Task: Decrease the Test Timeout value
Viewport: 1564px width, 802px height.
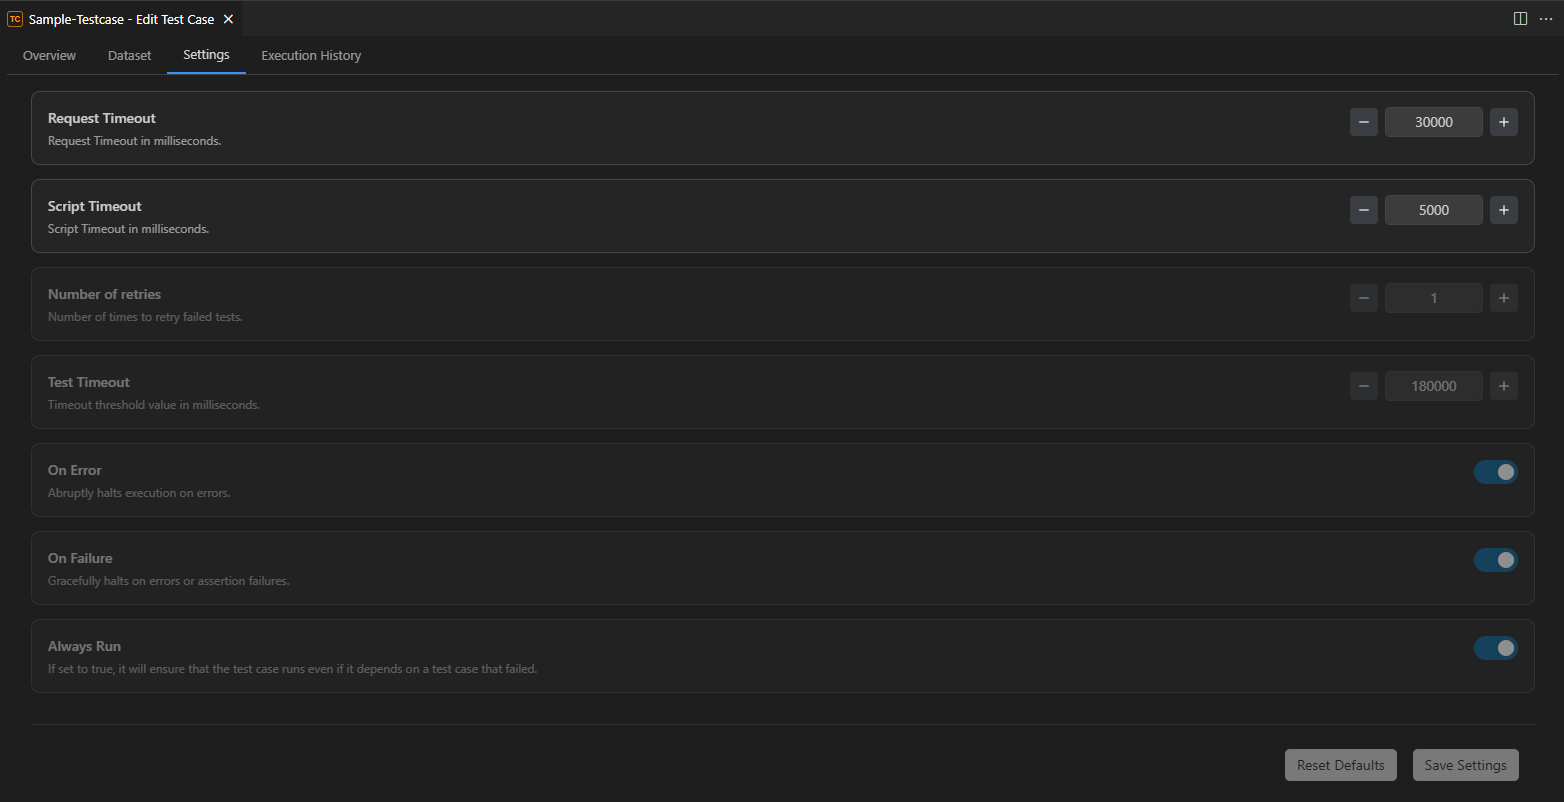Action: point(1363,386)
